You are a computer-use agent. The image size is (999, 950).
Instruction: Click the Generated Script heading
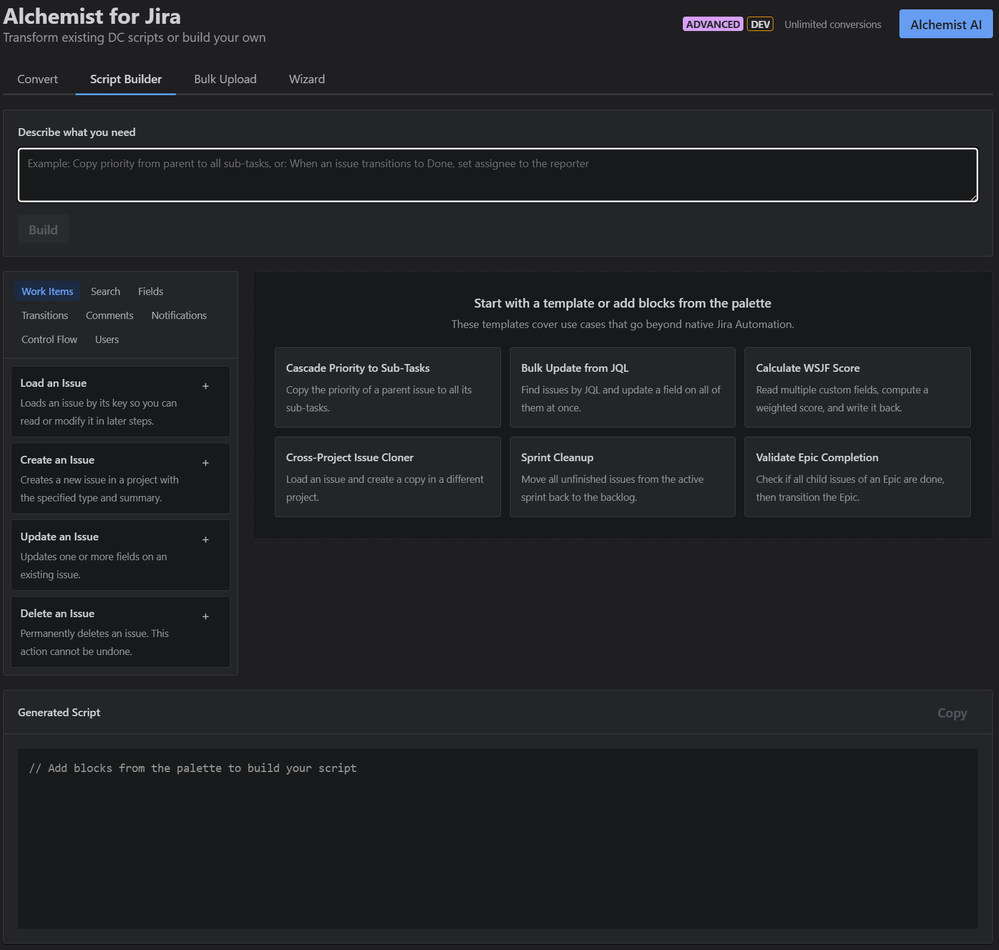pos(59,712)
